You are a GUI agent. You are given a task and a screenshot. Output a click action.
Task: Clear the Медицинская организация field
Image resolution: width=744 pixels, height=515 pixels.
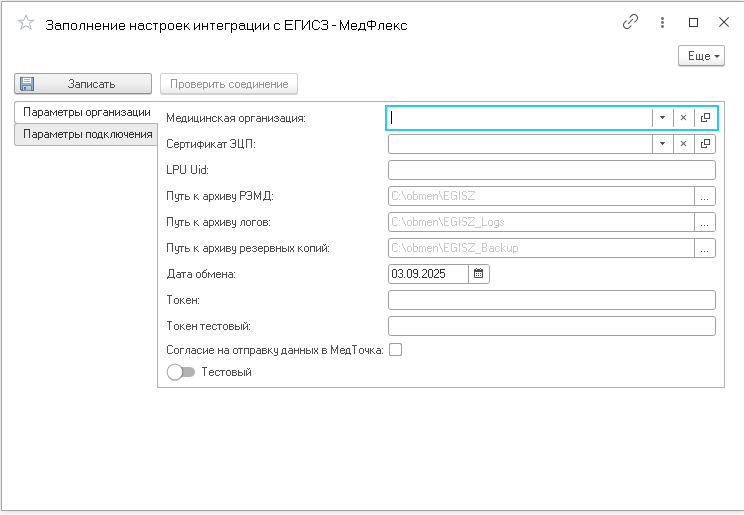click(x=684, y=118)
